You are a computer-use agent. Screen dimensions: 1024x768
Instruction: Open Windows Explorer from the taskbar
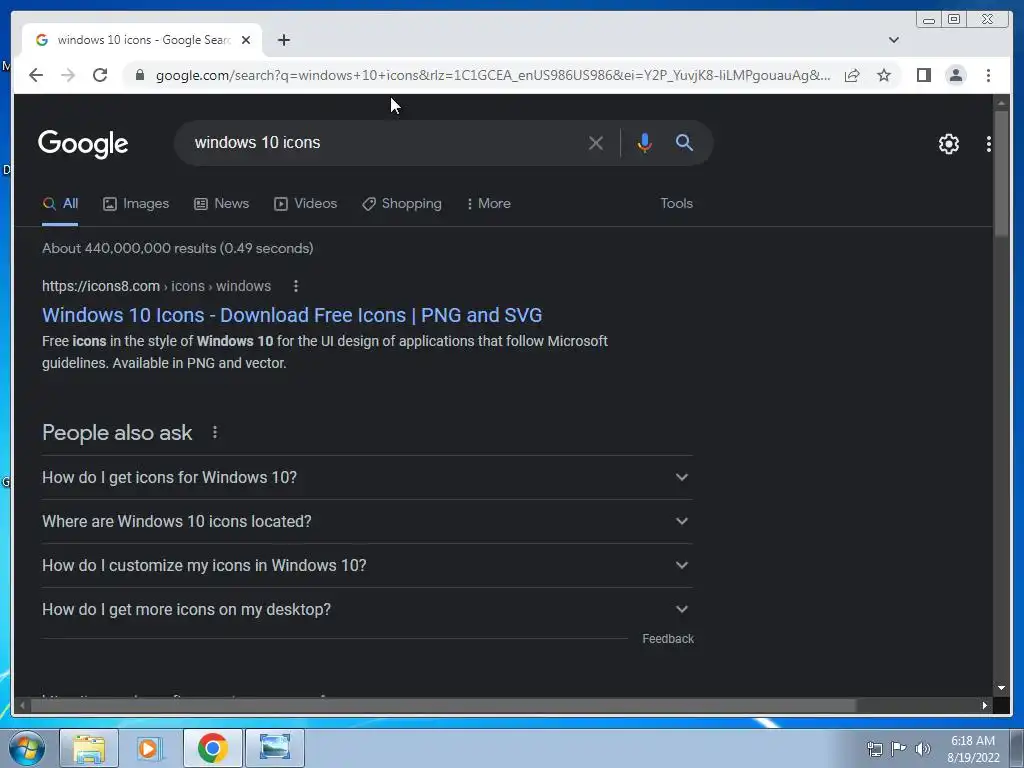[89, 748]
